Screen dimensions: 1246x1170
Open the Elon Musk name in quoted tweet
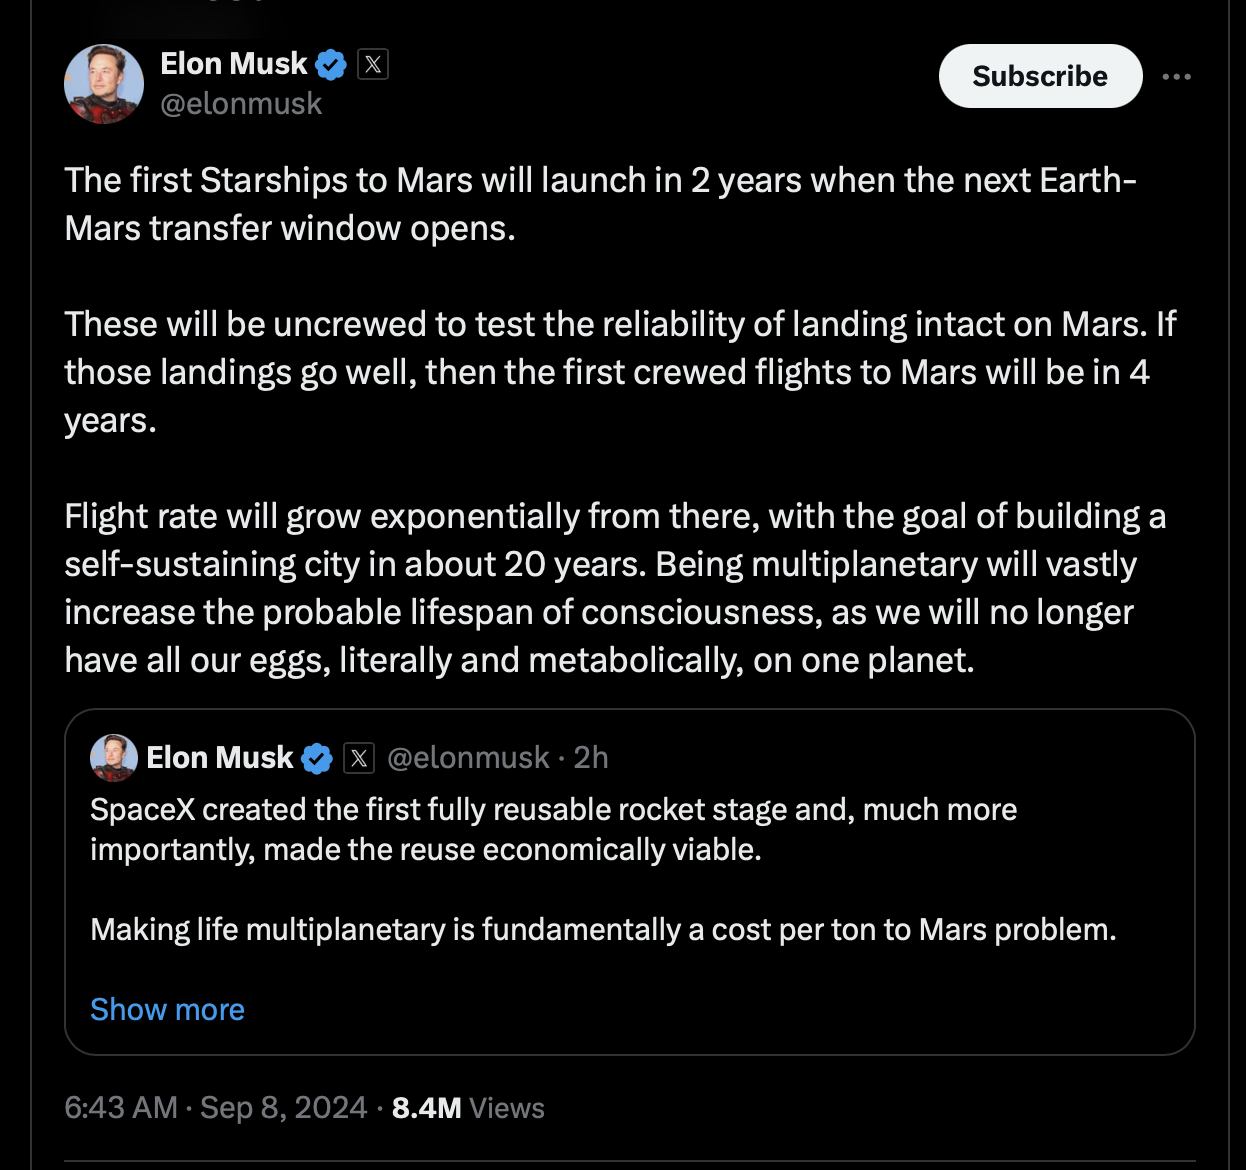(x=220, y=758)
